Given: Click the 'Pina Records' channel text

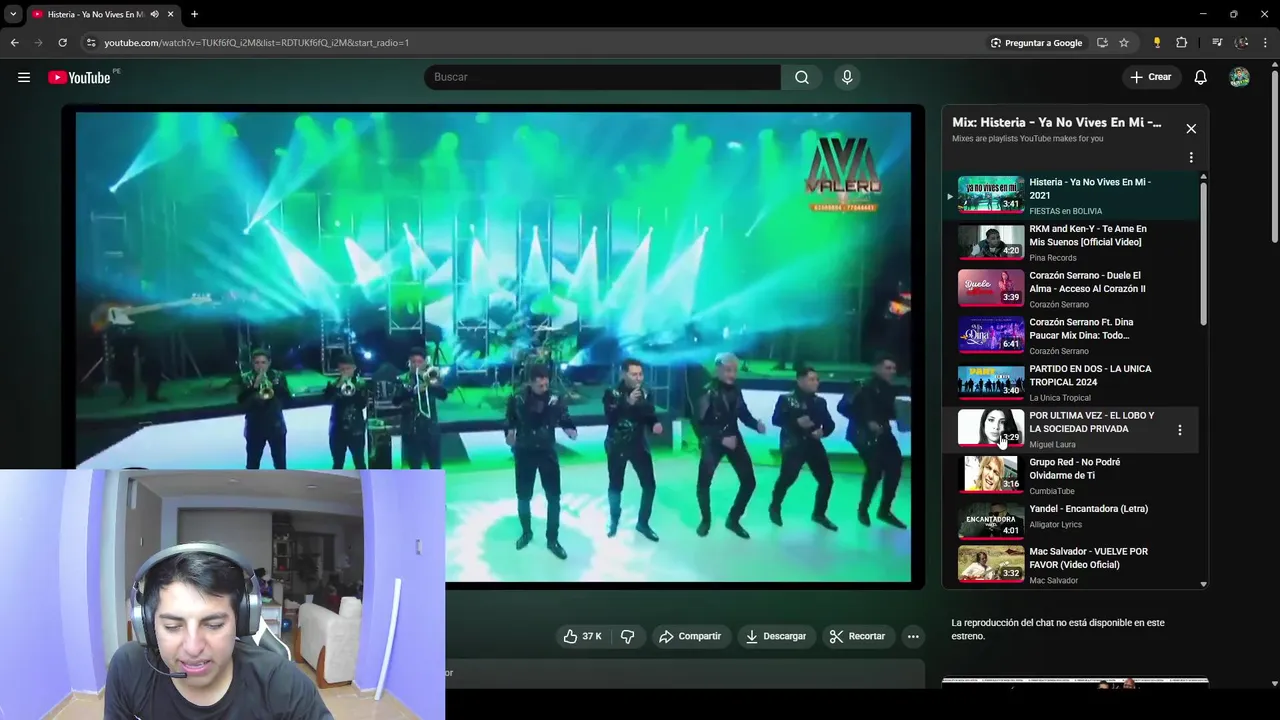Looking at the screenshot, I should tap(1053, 258).
